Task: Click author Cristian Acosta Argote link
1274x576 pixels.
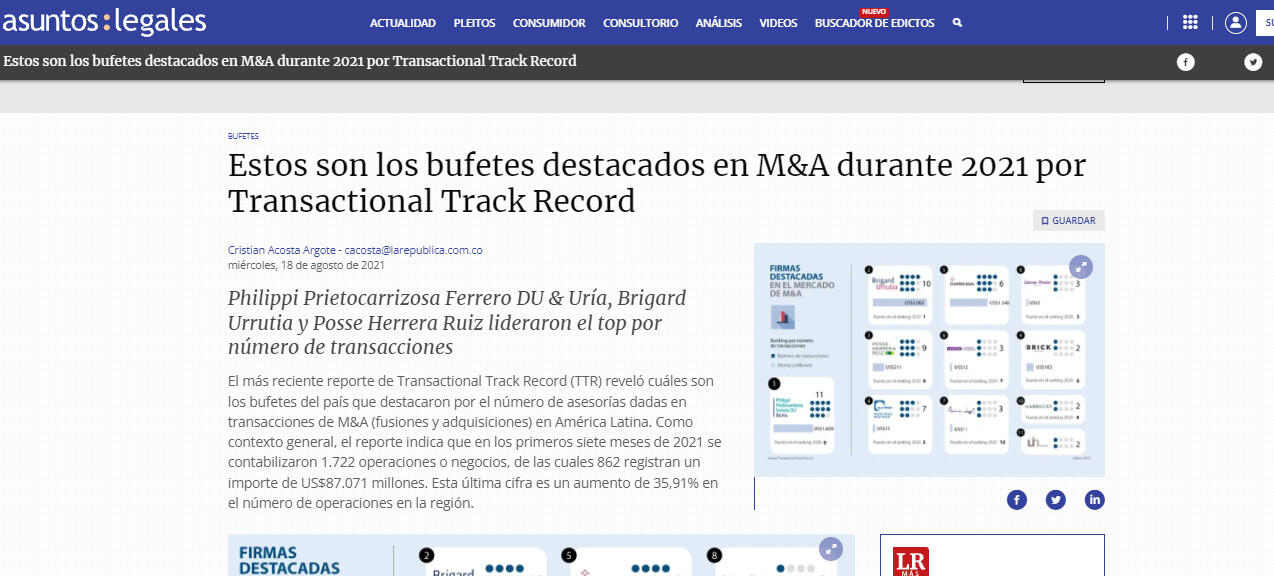Action: tap(282, 250)
